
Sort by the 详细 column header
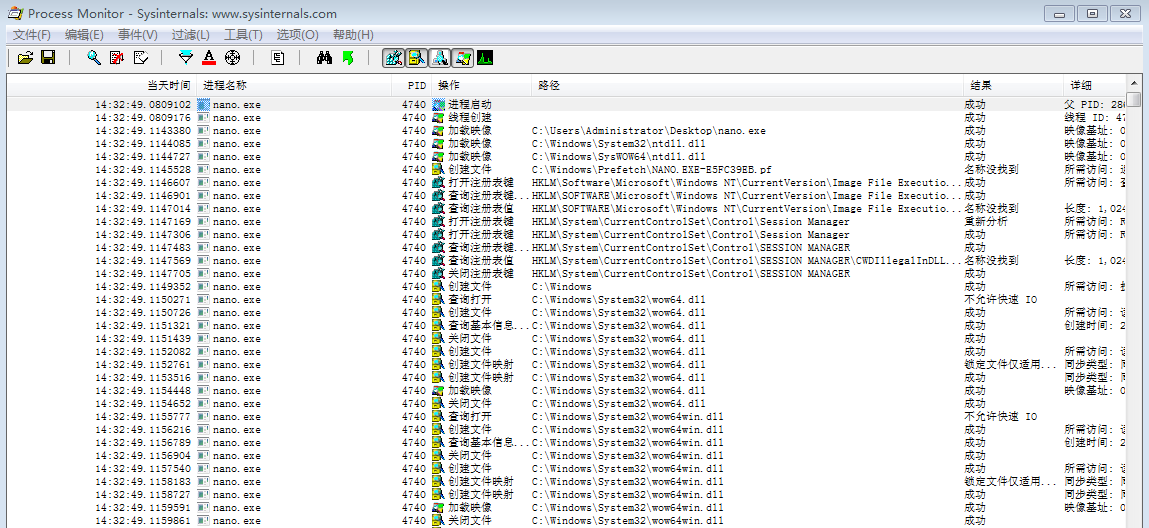tap(1093, 86)
